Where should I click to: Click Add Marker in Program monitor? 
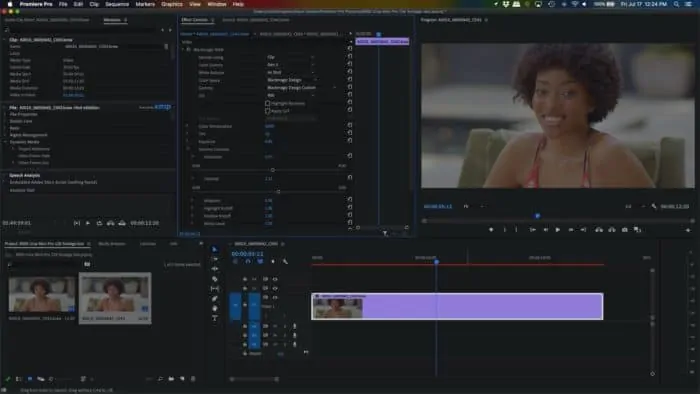tap(491, 230)
